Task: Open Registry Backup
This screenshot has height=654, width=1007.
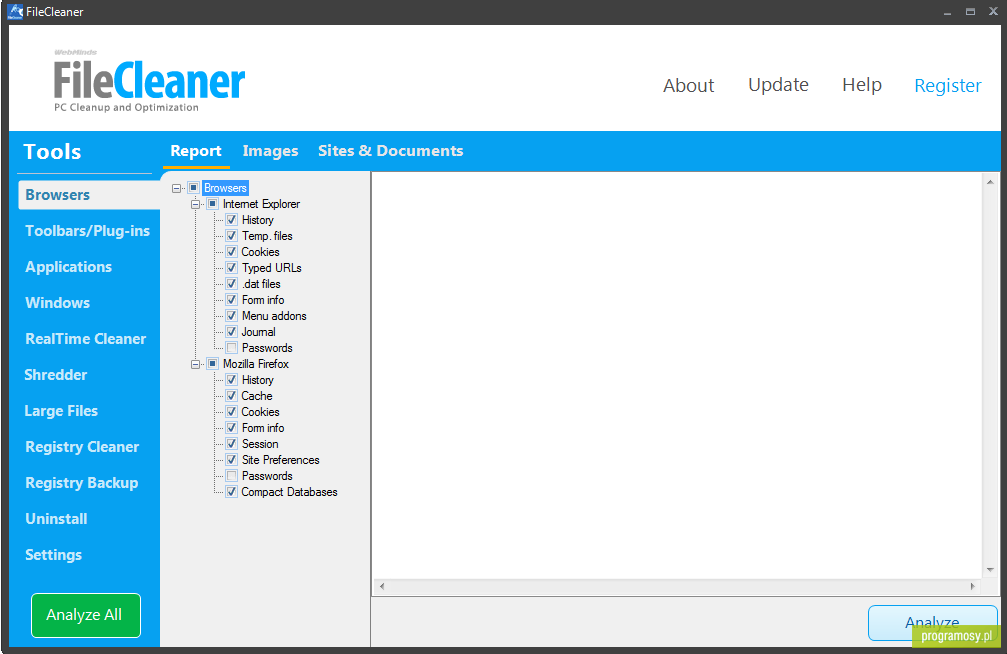Action: point(82,482)
